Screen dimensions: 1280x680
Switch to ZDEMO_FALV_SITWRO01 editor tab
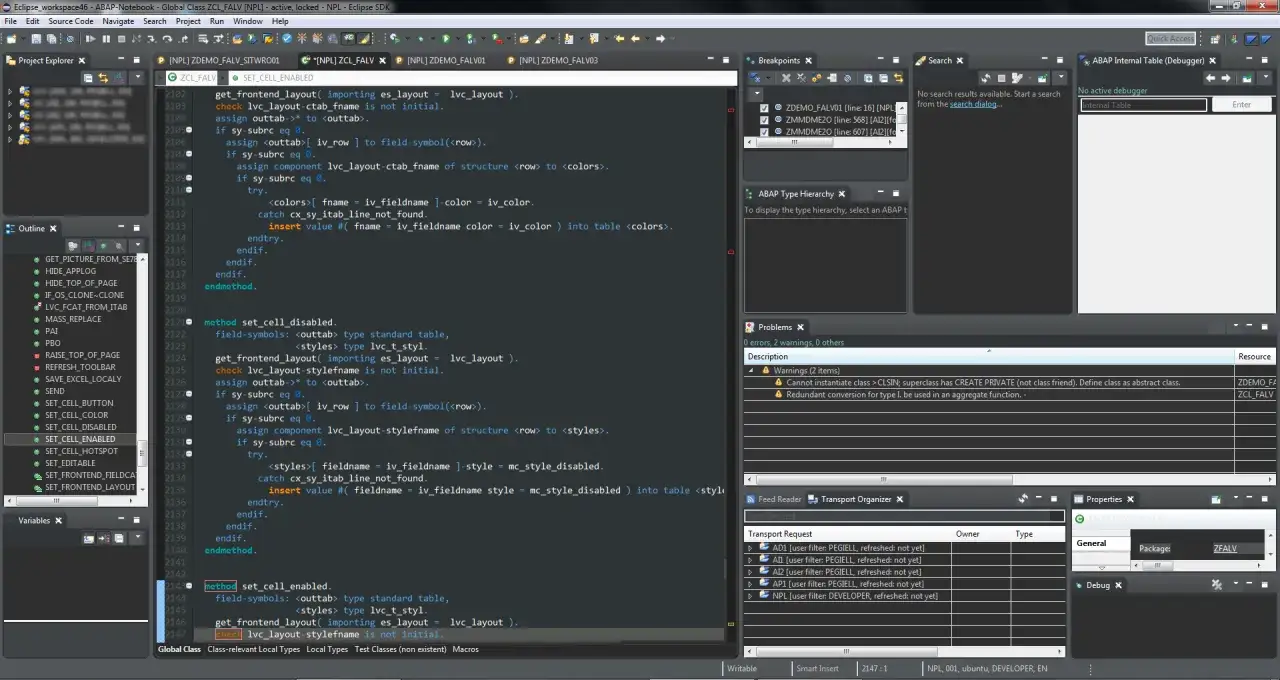coord(218,60)
